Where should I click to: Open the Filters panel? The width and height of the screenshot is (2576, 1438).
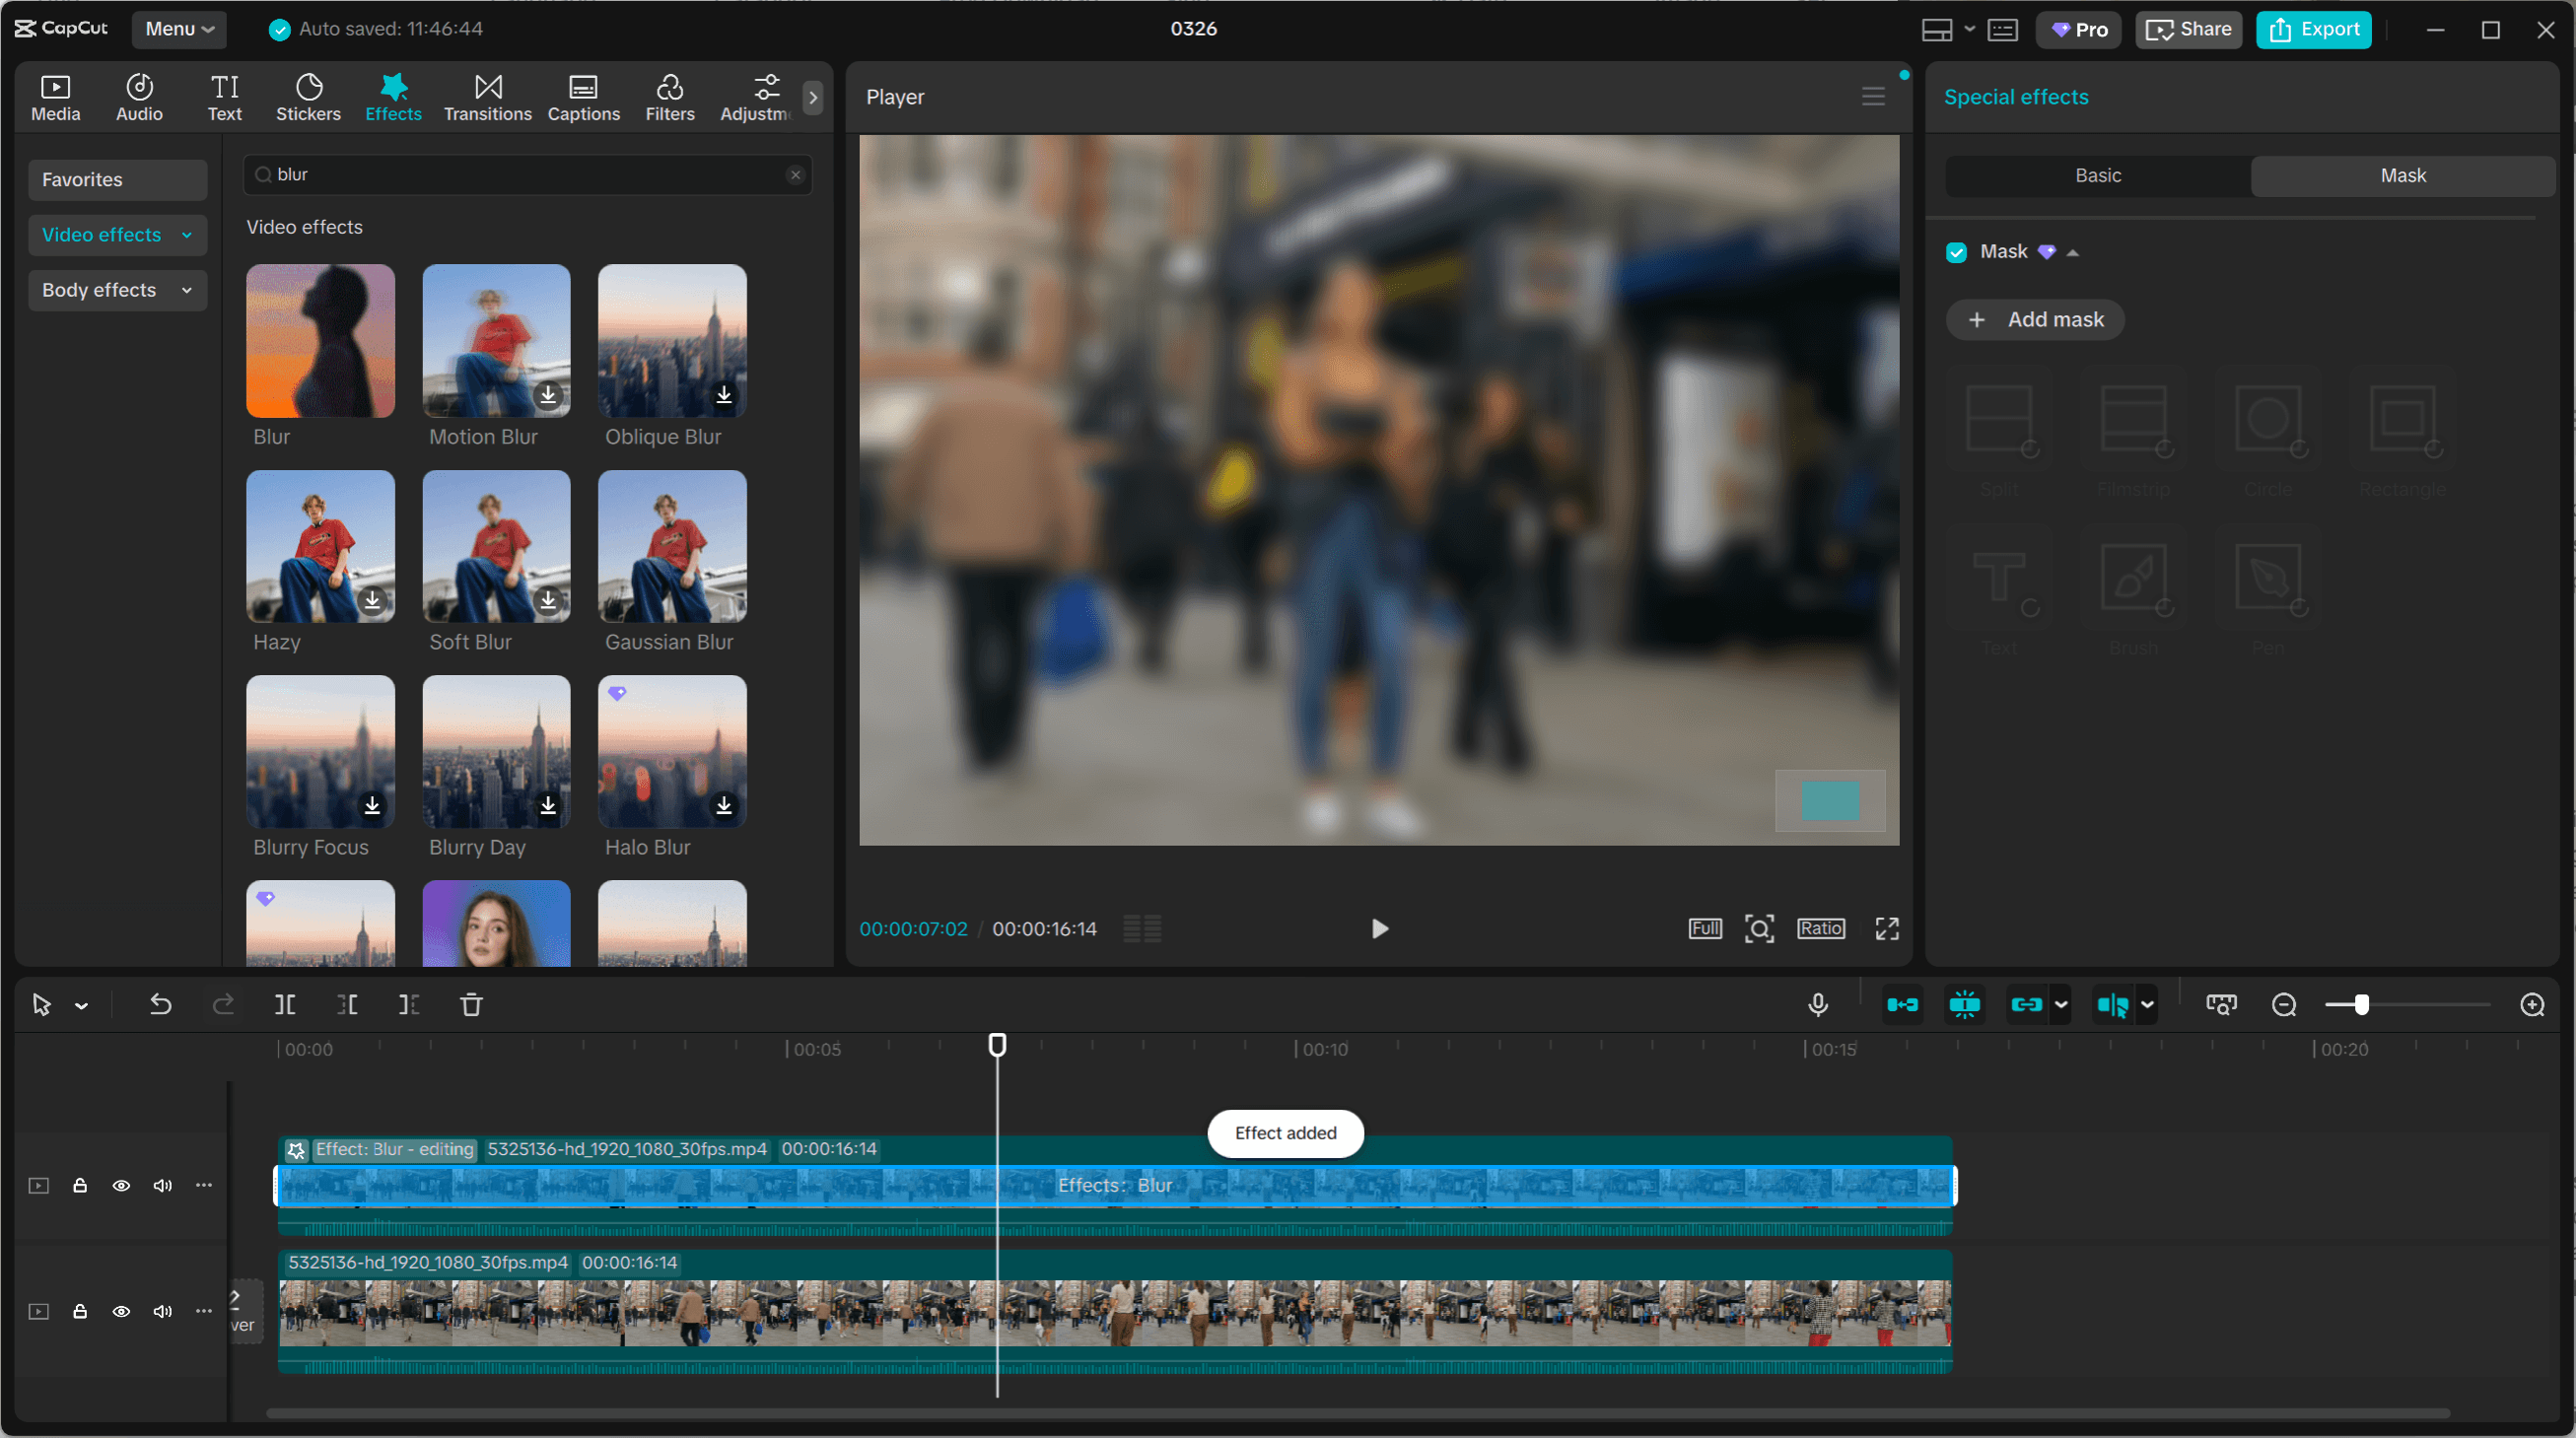669,95
